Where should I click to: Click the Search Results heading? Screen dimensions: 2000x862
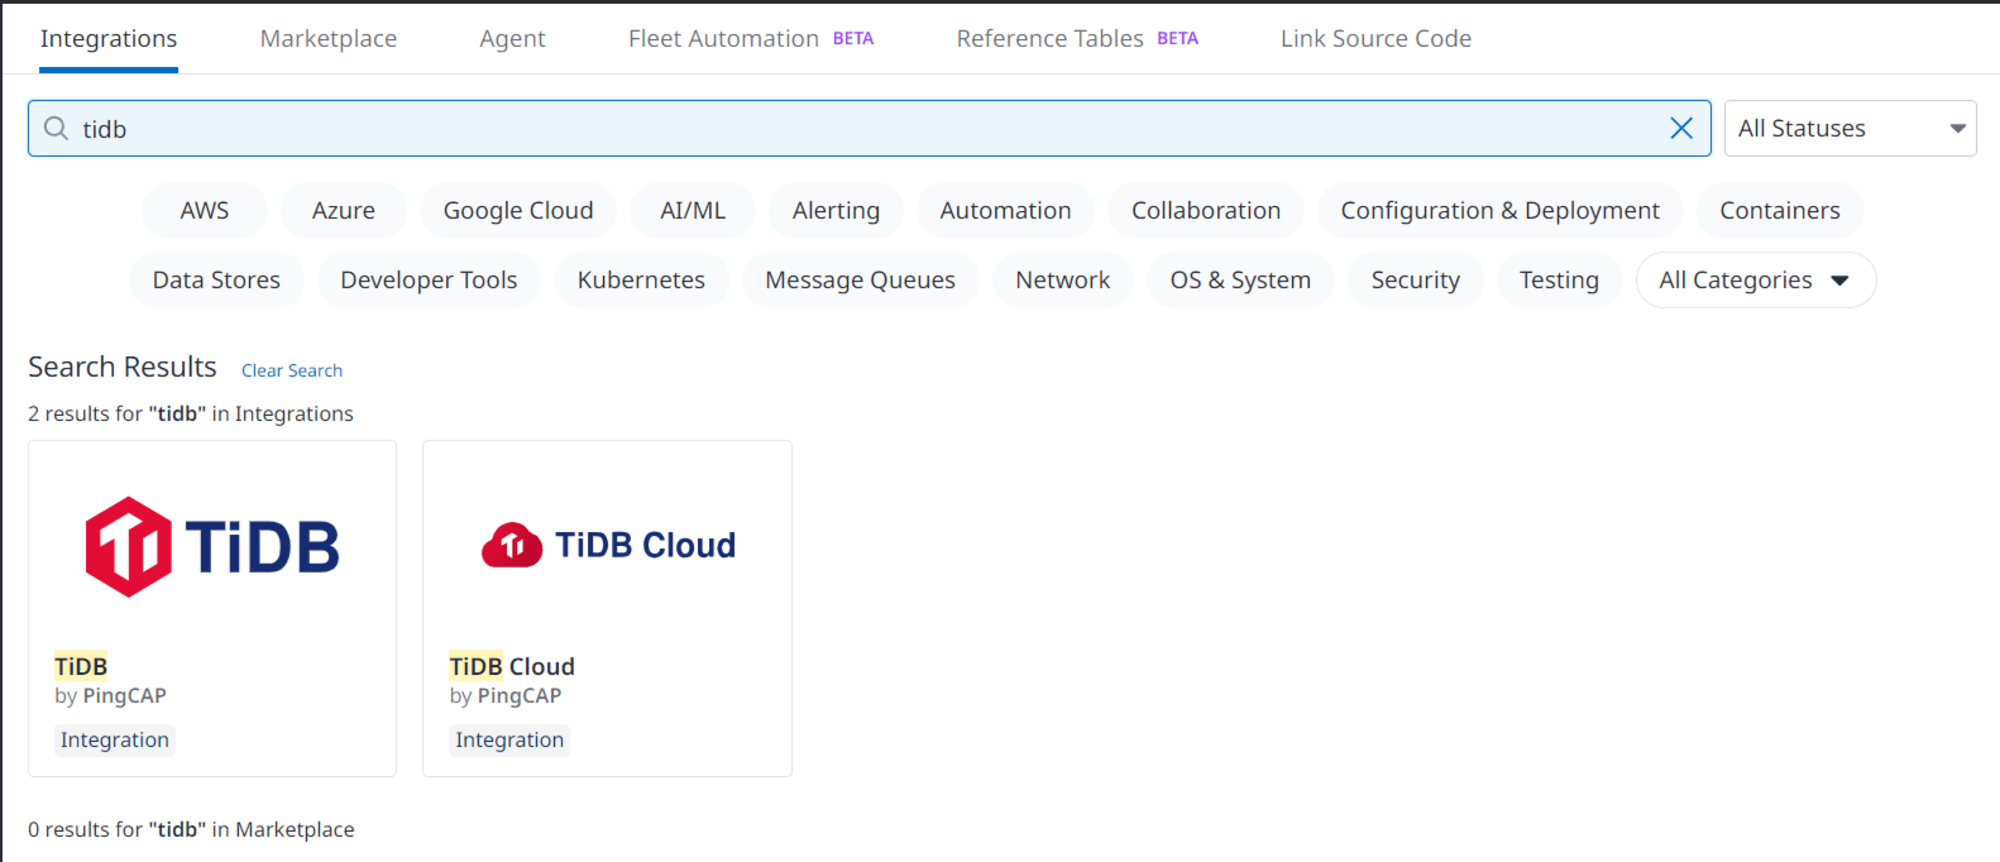(122, 367)
